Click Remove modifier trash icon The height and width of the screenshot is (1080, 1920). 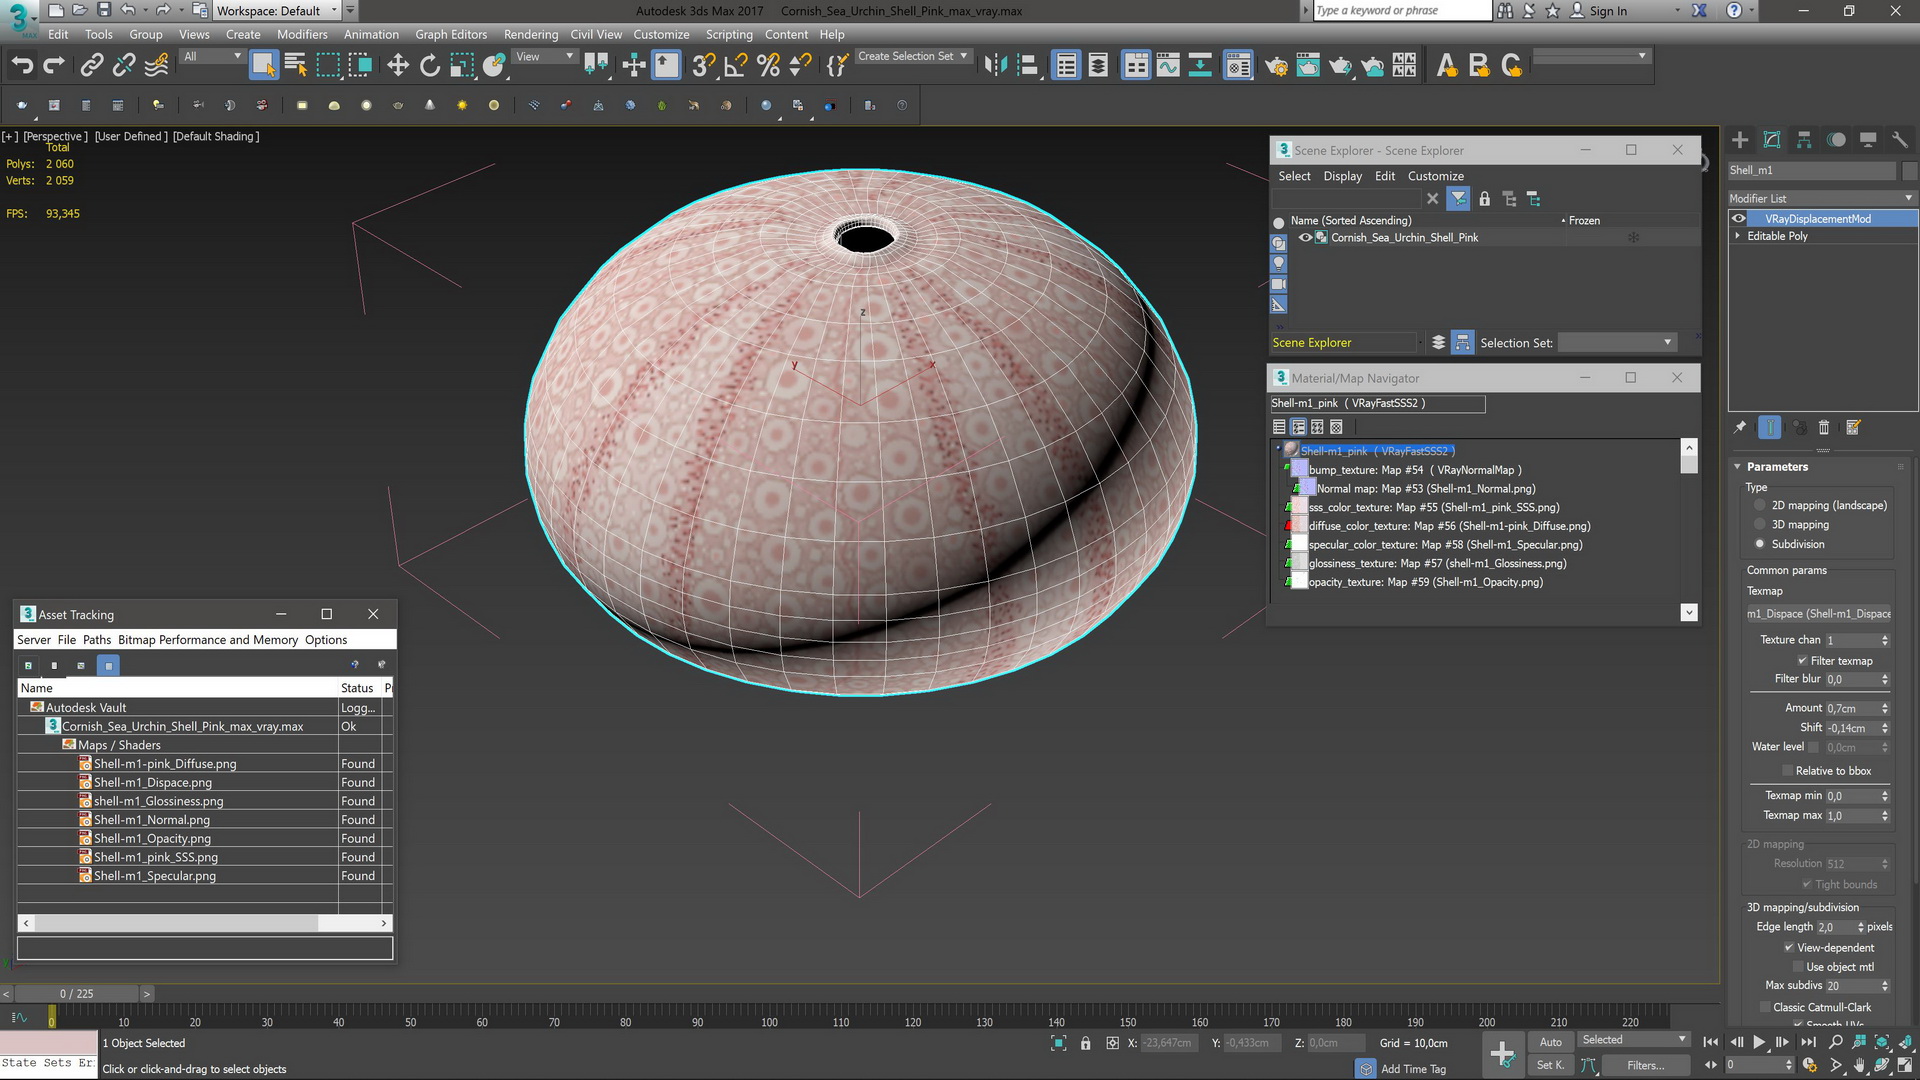(x=1823, y=428)
